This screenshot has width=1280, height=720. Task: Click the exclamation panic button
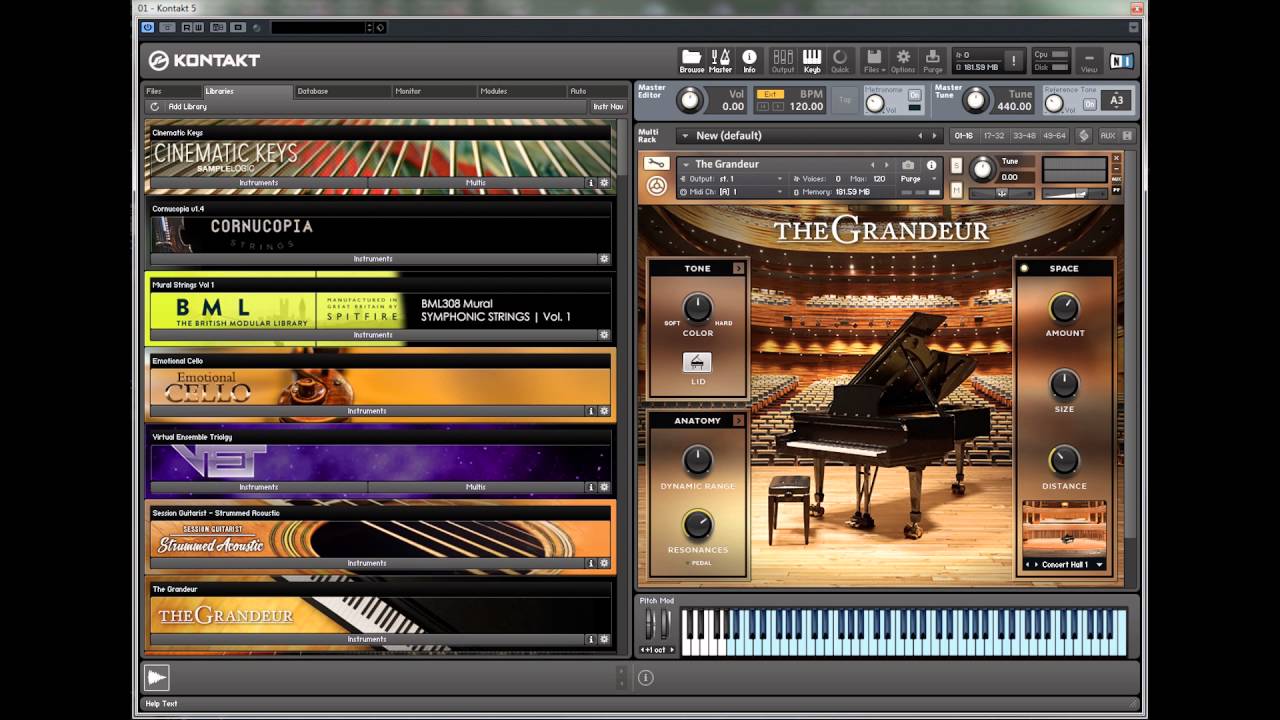(1013, 60)
